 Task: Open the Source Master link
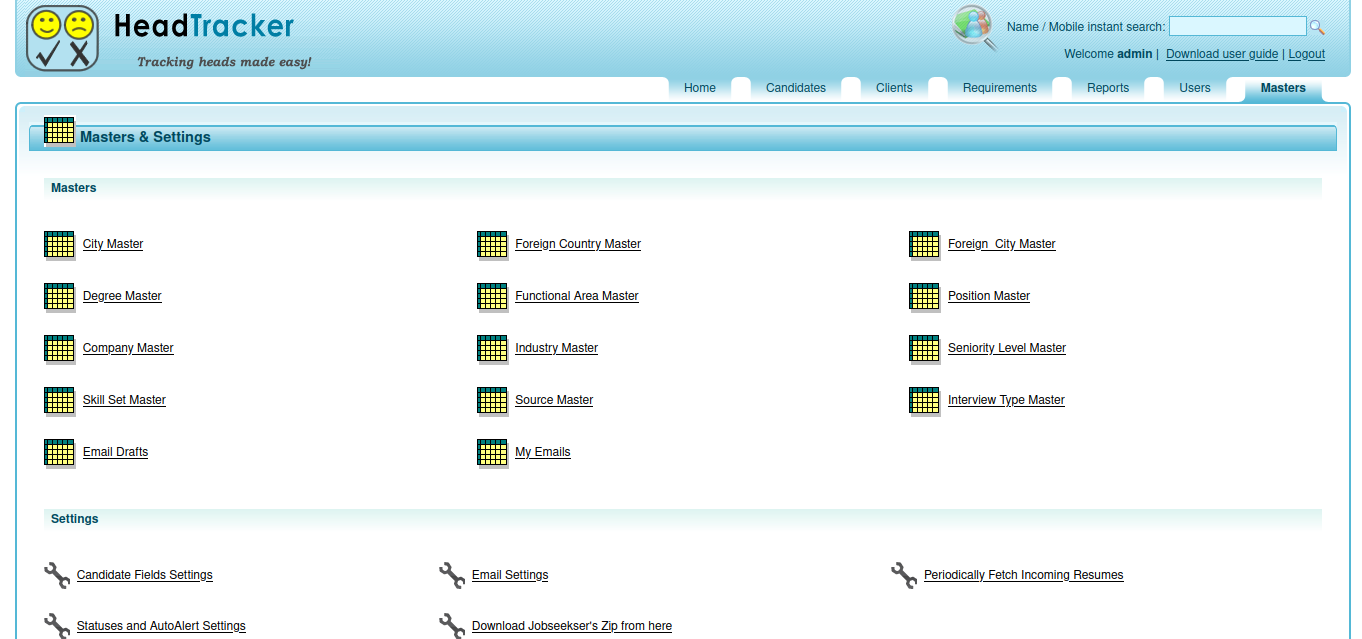554,400
